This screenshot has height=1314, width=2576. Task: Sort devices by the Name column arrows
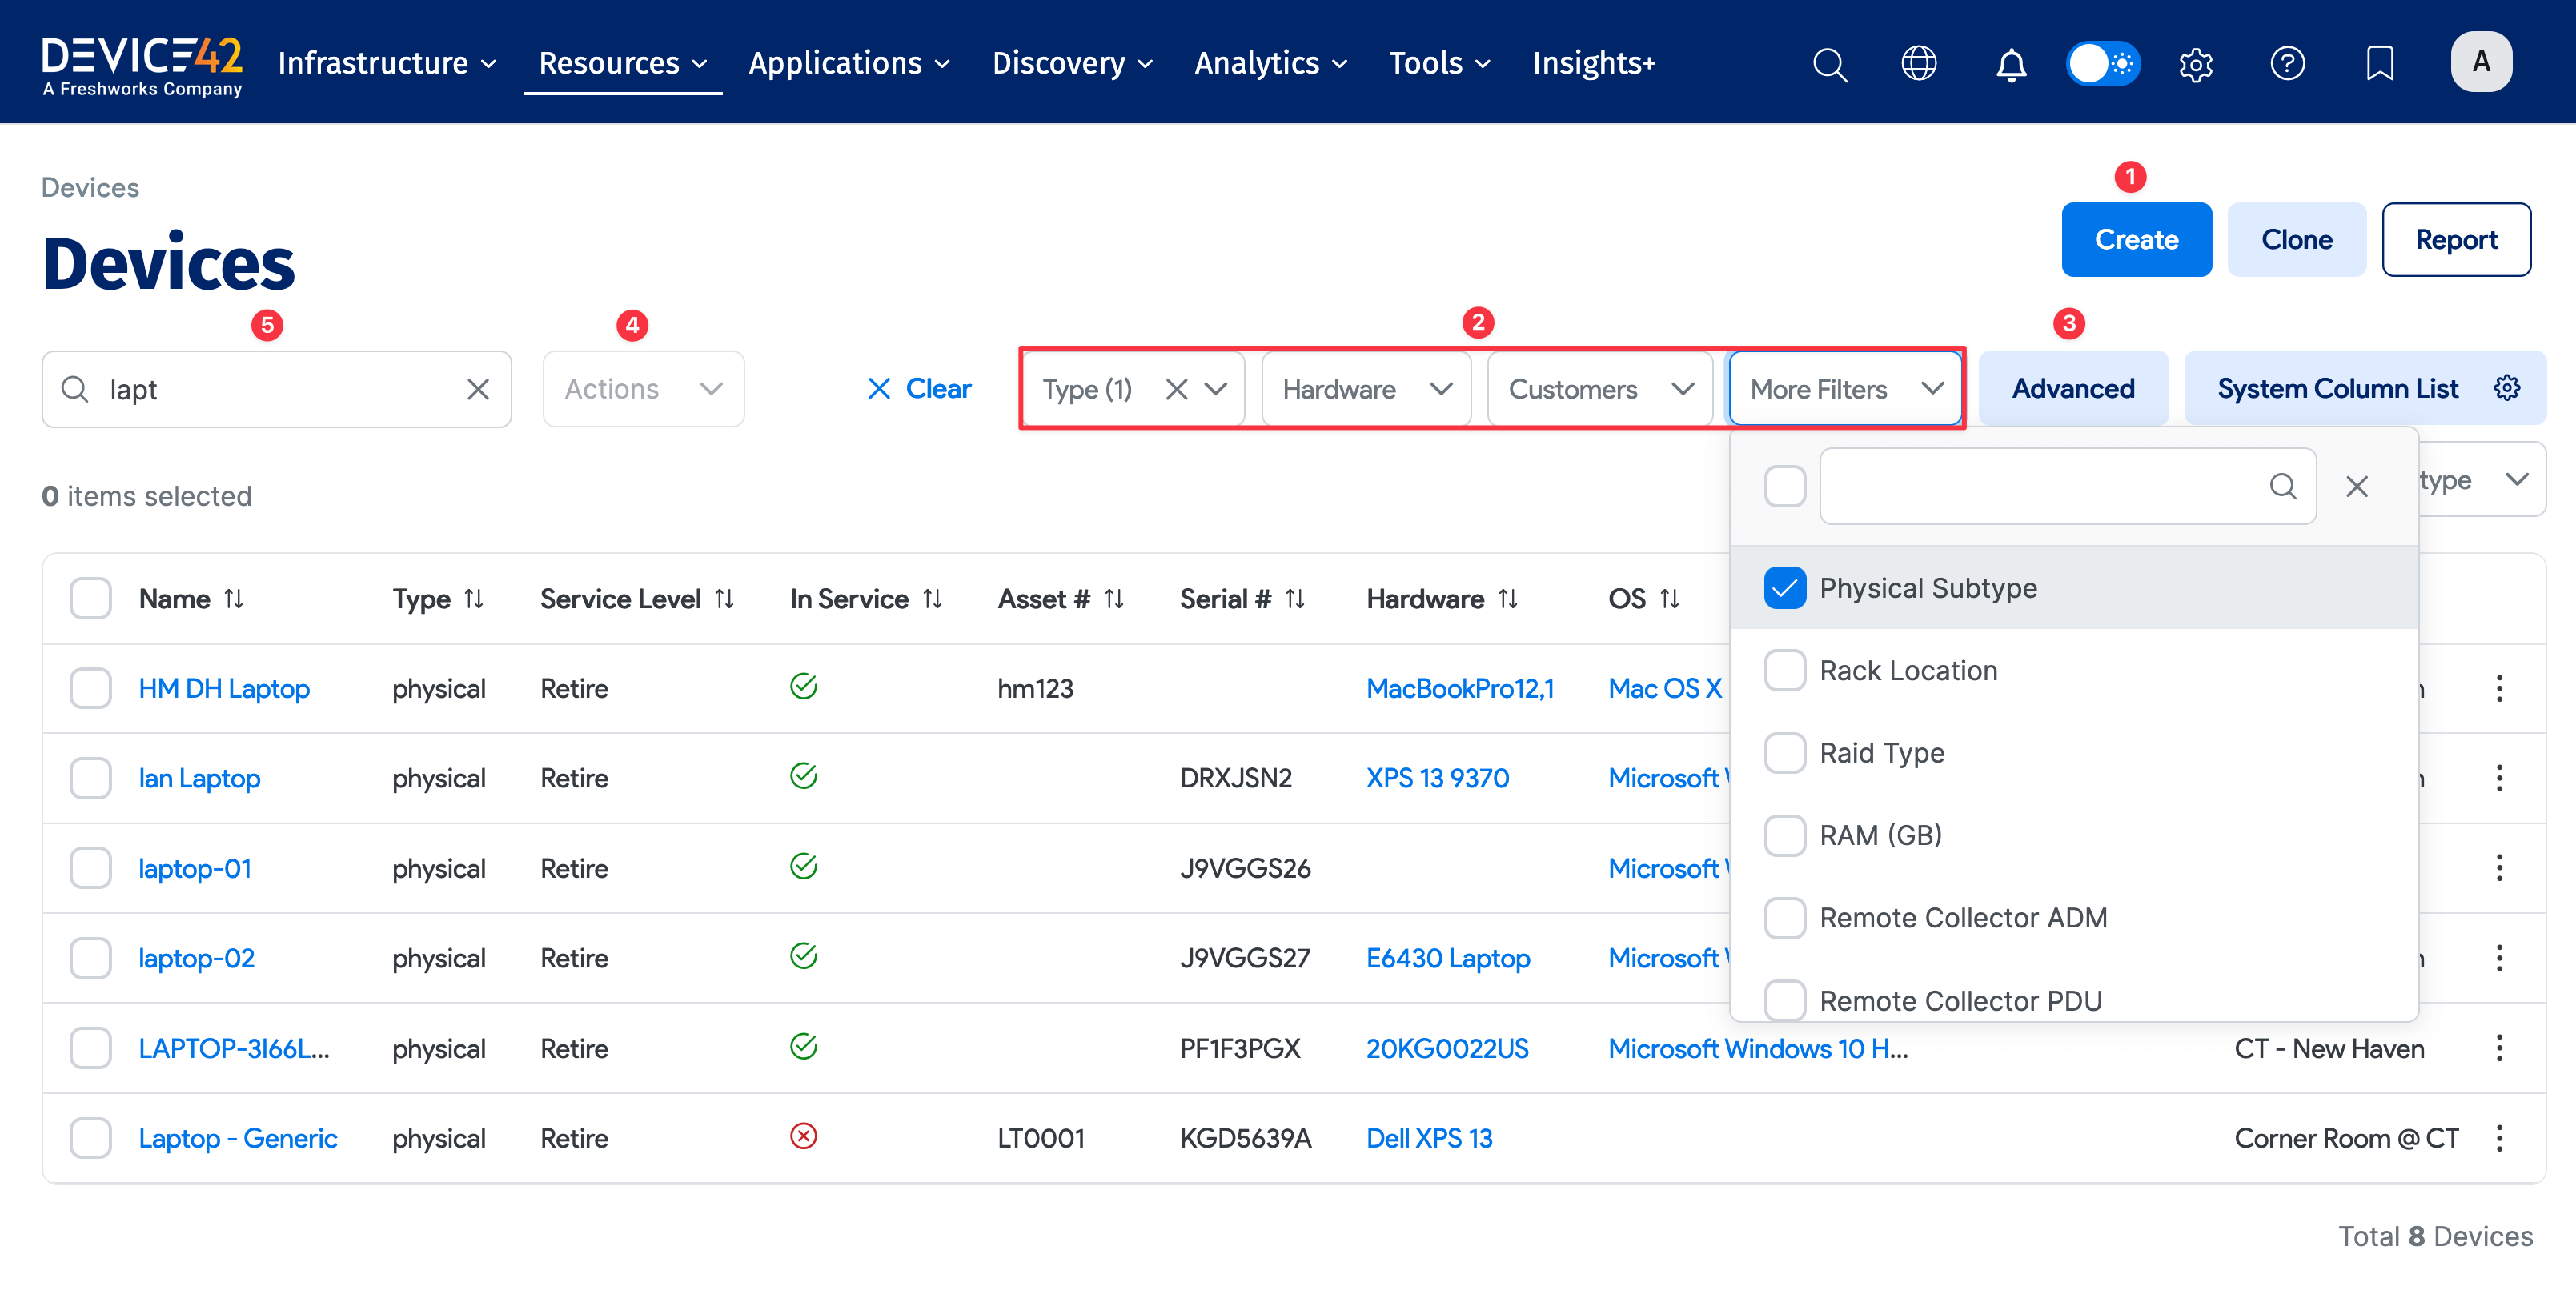(235, 598)
